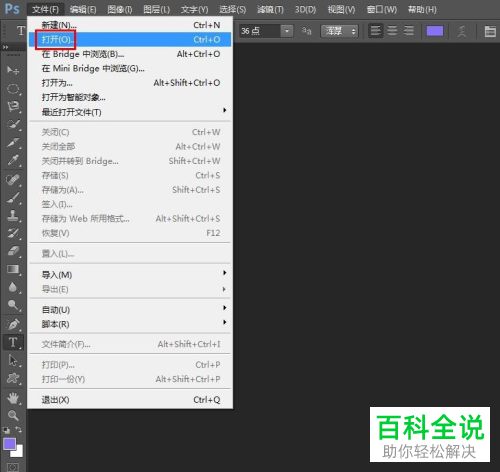Select the Eraser tool

tap(13, 251)
